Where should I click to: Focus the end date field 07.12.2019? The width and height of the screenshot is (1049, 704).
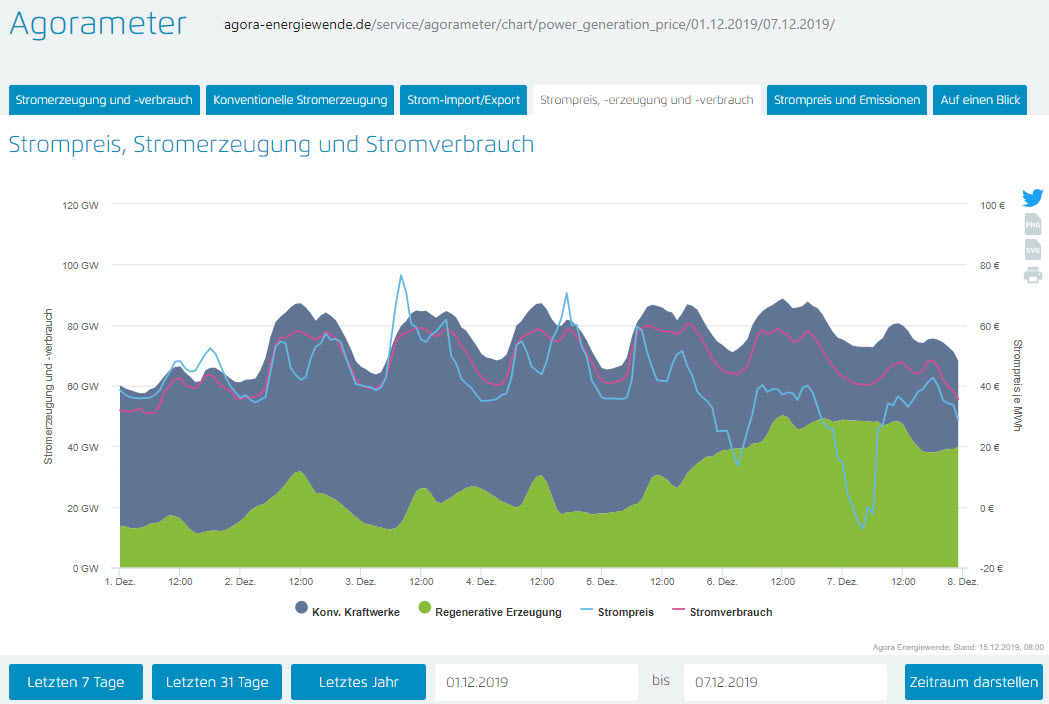tap(785, 682)
